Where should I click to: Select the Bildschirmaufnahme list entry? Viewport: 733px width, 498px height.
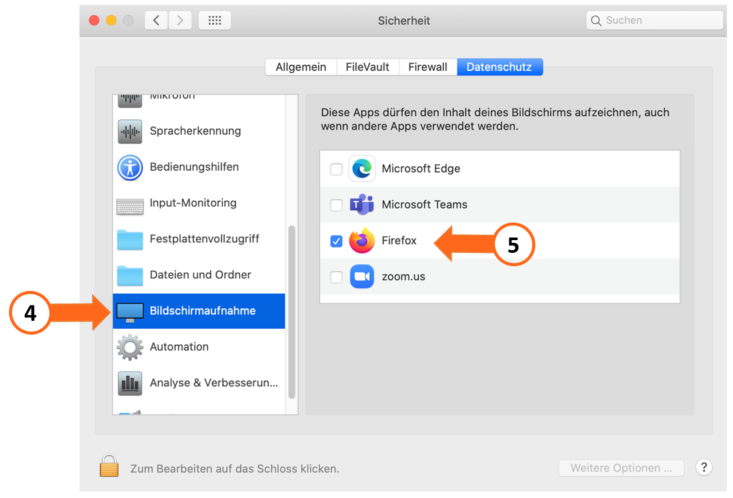[x=199, y=311]
